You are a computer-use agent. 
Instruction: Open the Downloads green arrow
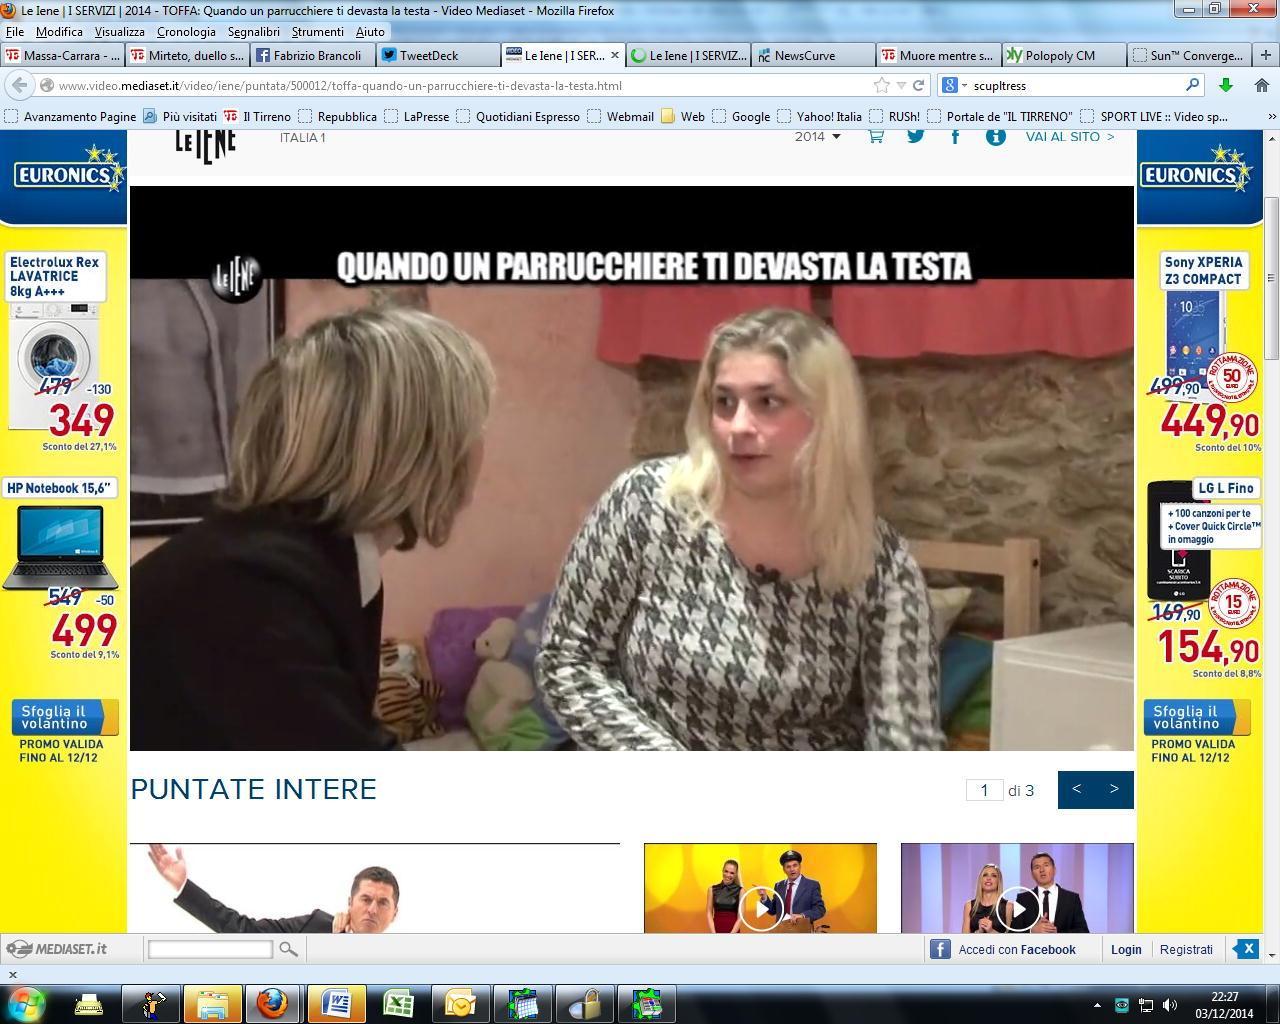tap(1226, 85)
